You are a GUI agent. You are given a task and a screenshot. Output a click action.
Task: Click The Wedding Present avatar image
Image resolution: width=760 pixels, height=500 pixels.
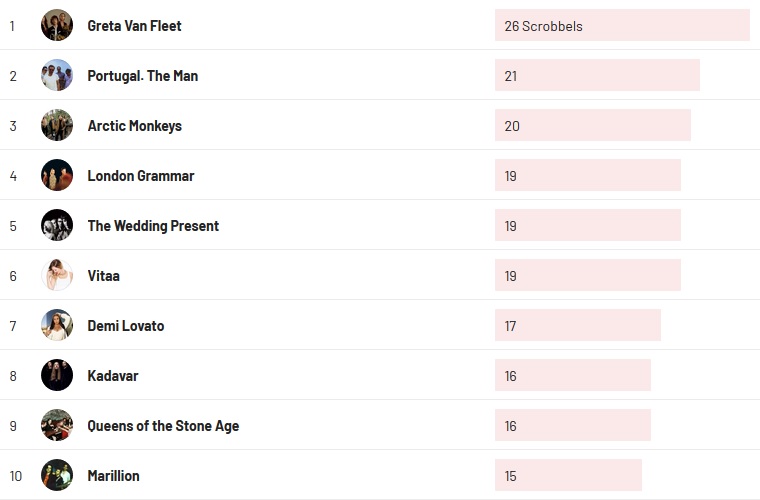tap(57, 225)
